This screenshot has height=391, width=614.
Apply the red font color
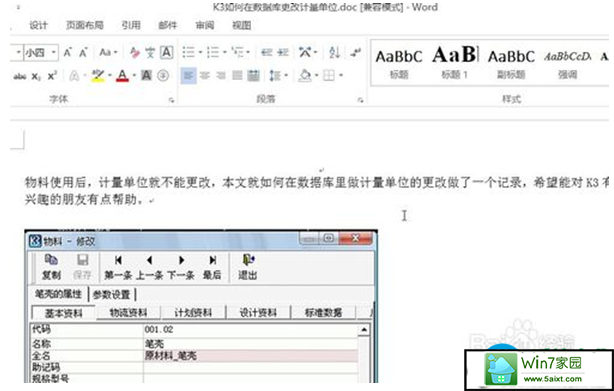click(x=123, y=75)
